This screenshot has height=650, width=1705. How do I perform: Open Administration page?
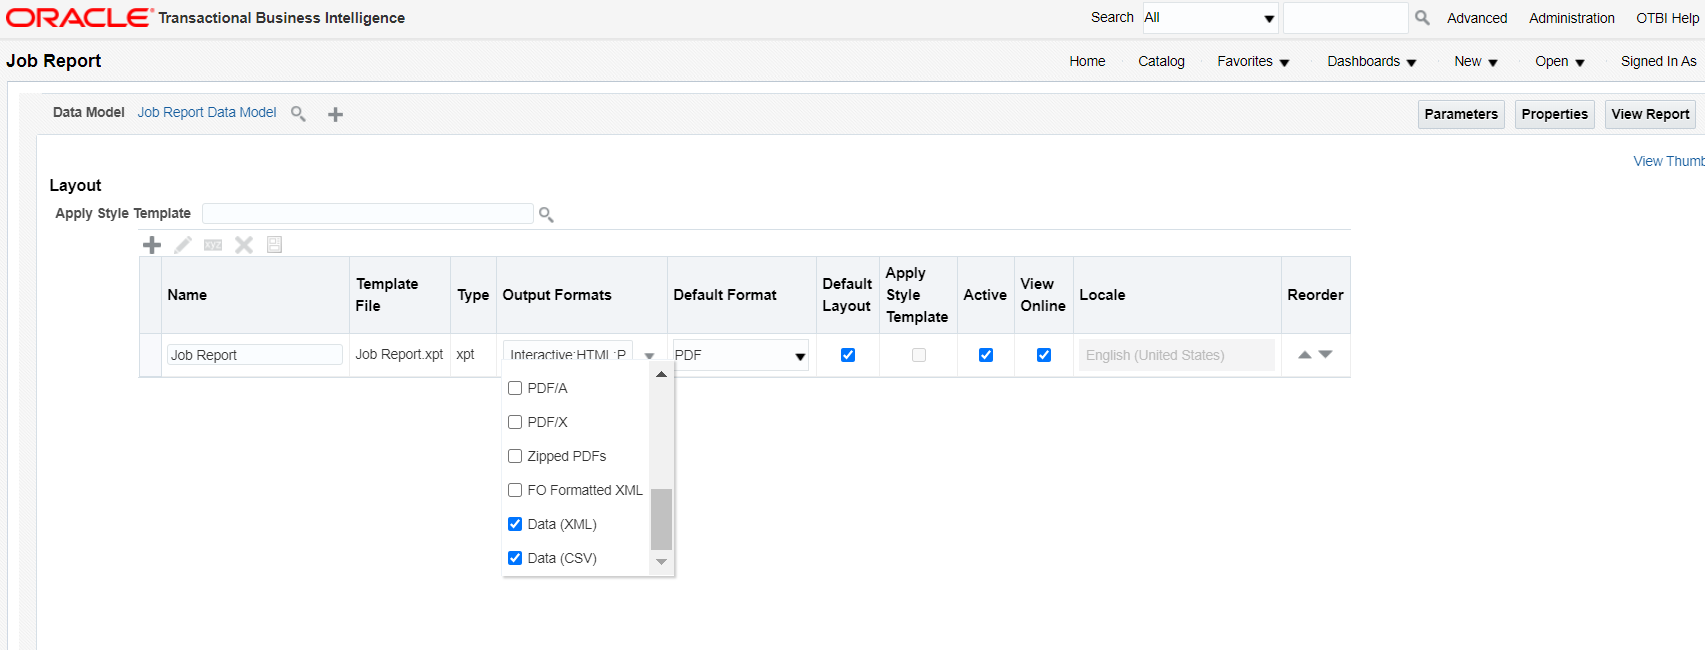1572,18
